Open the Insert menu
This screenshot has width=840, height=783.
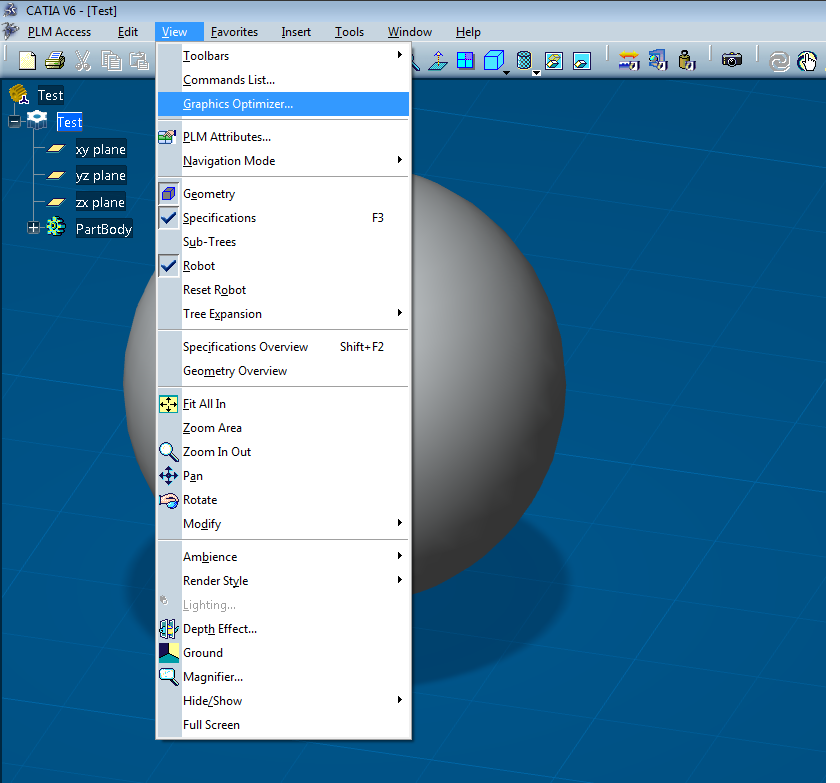click(296, 32)
